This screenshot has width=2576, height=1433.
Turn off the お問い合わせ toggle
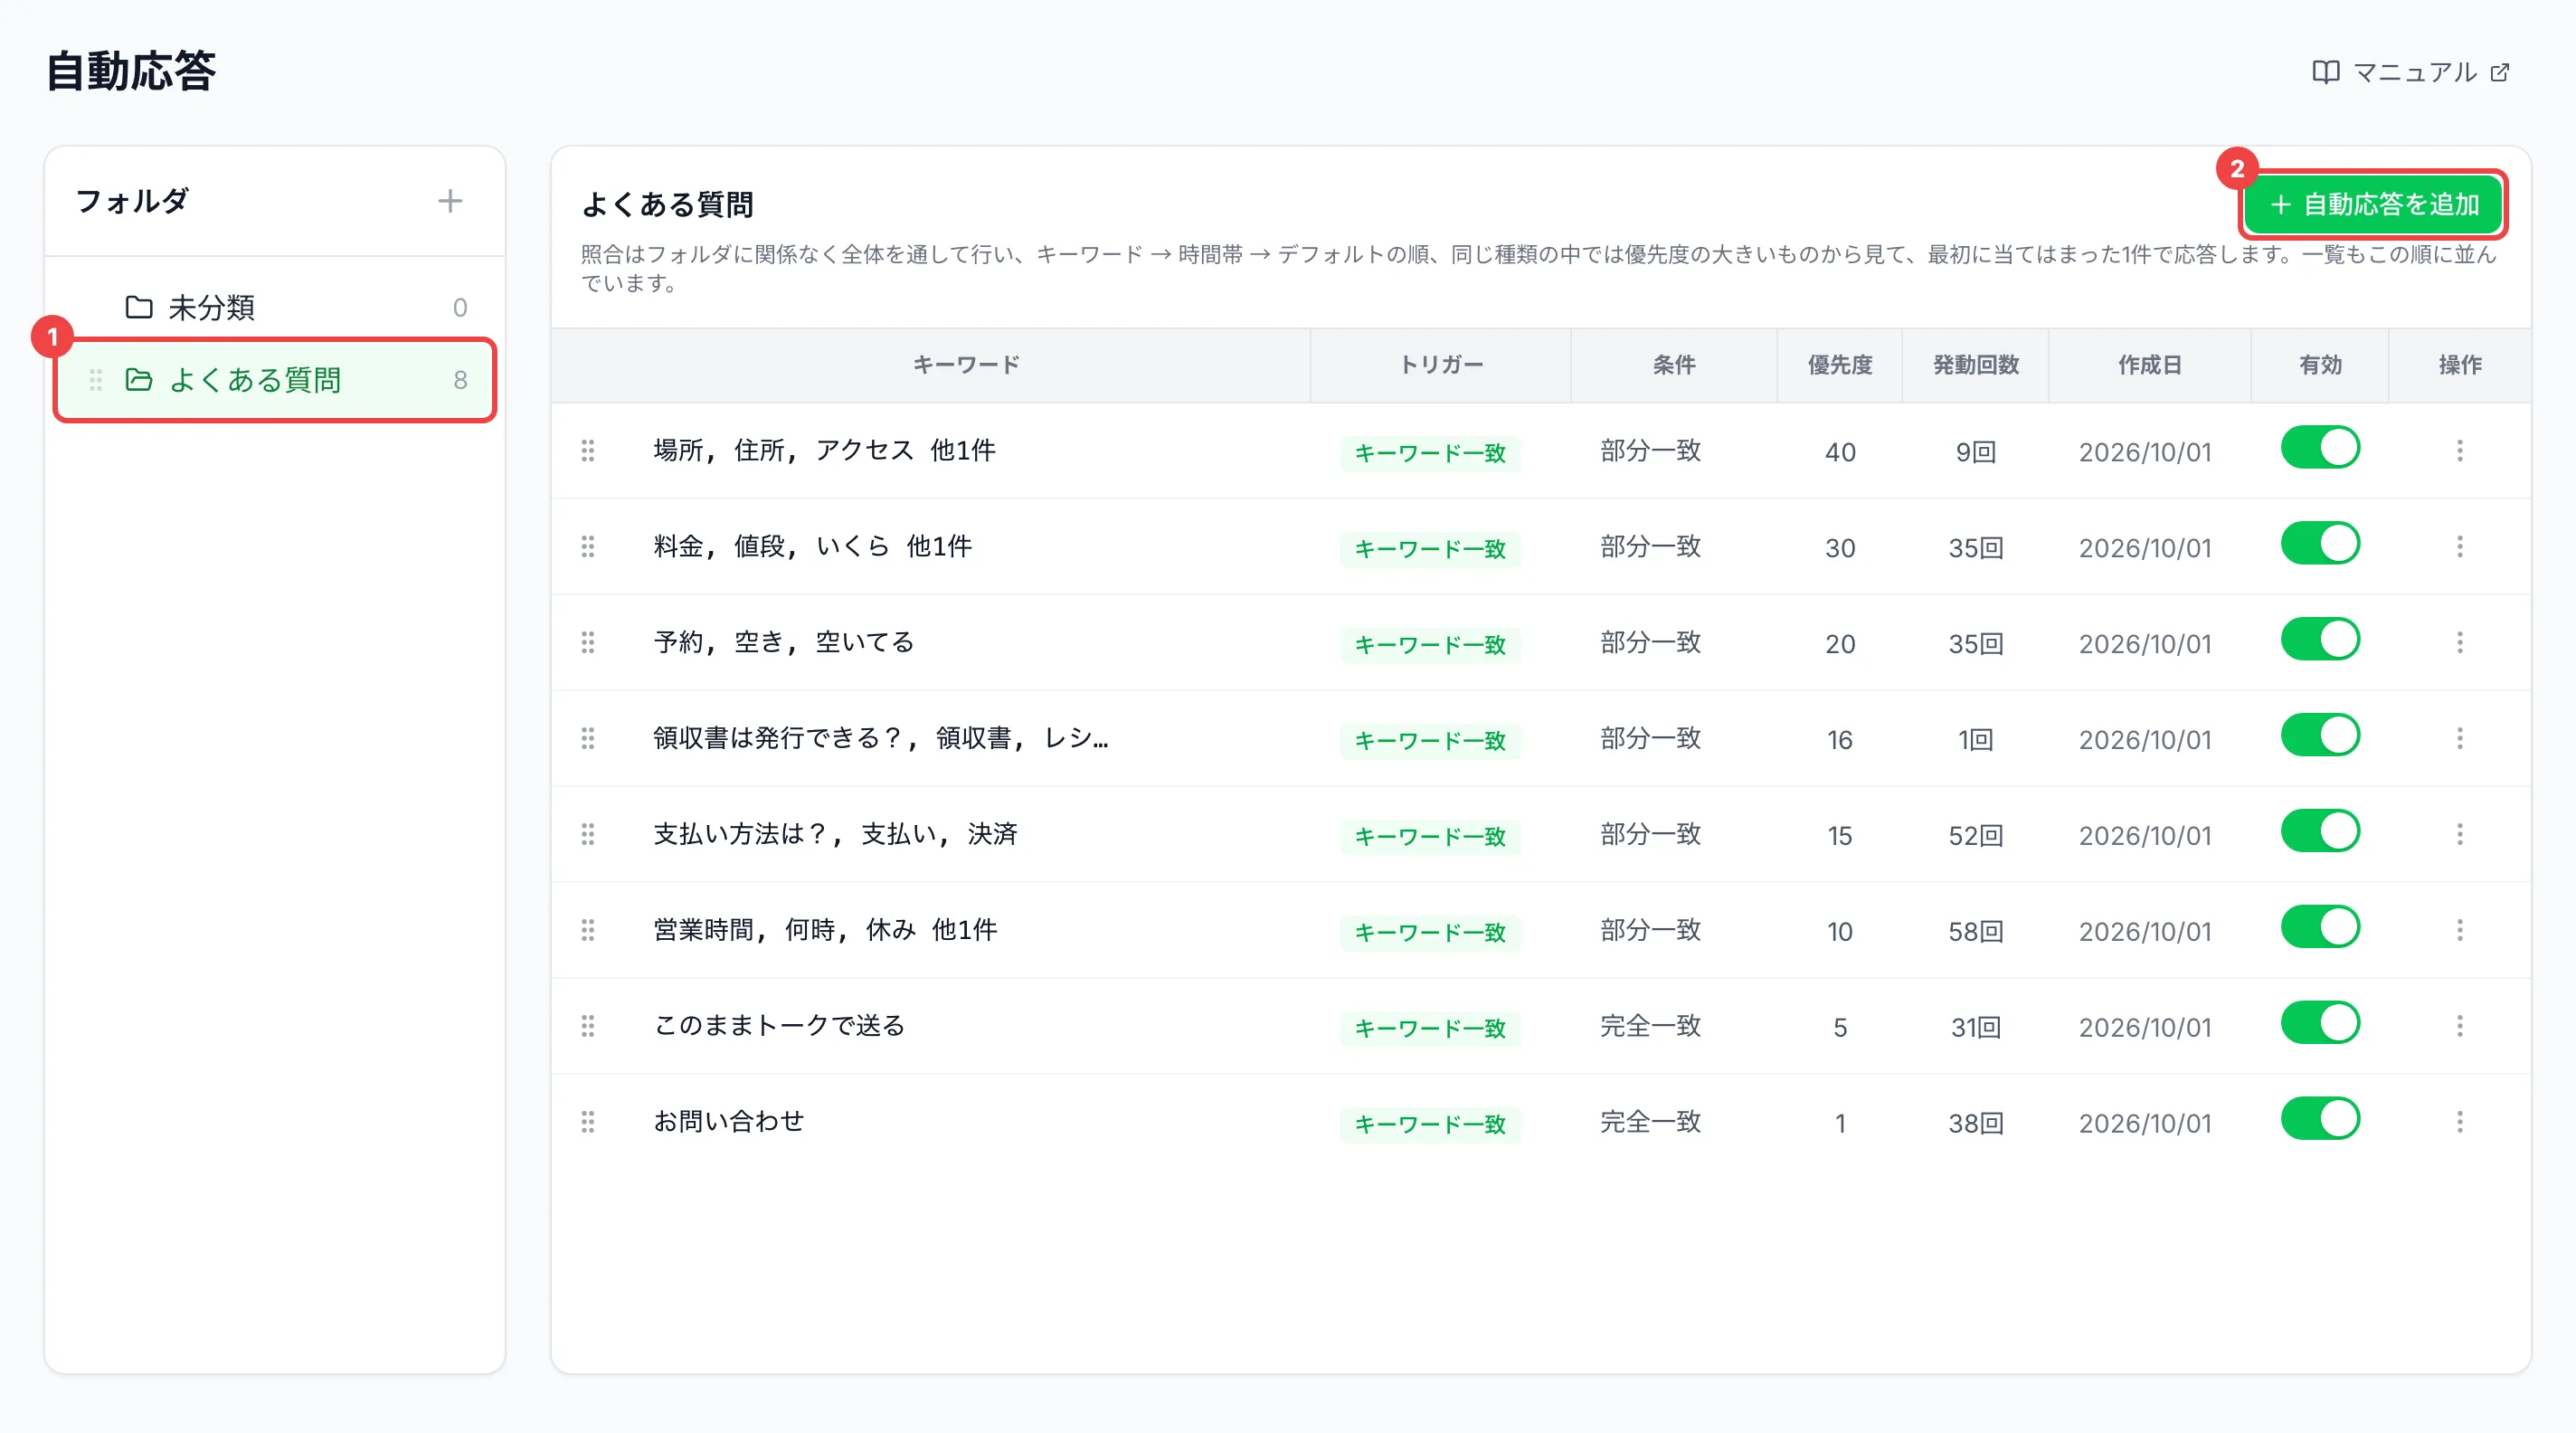[2320, 1120]
